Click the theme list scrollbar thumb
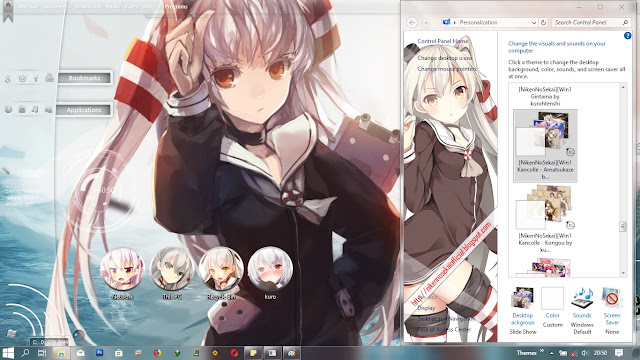640x360 pixels. pos(623,227)
